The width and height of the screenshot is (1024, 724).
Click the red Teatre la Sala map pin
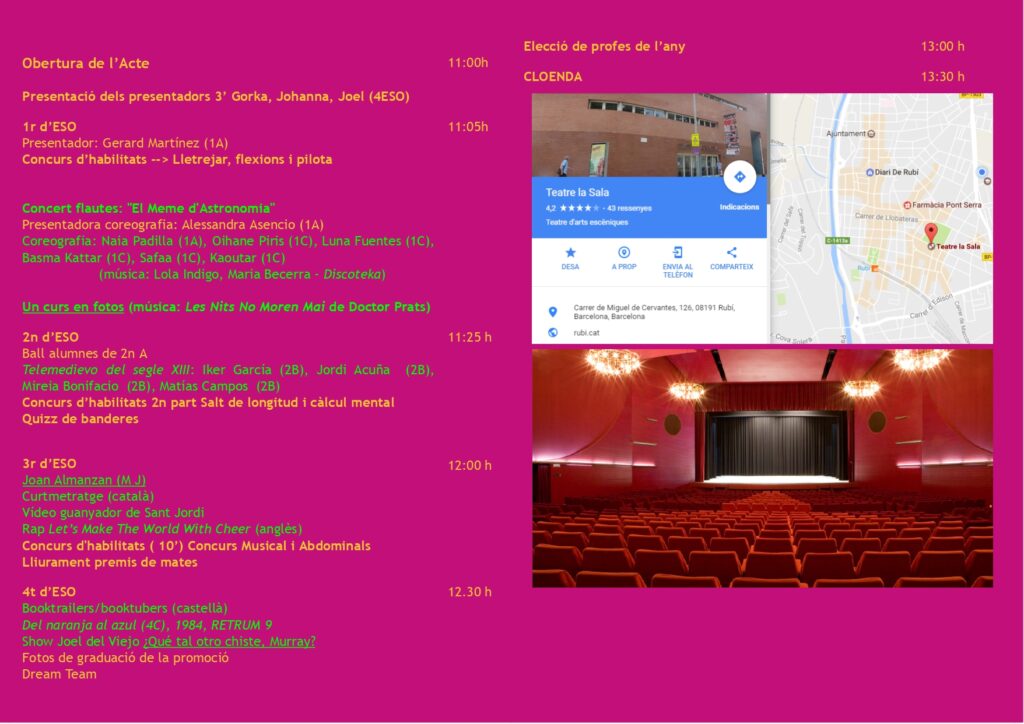coord(931,233)
